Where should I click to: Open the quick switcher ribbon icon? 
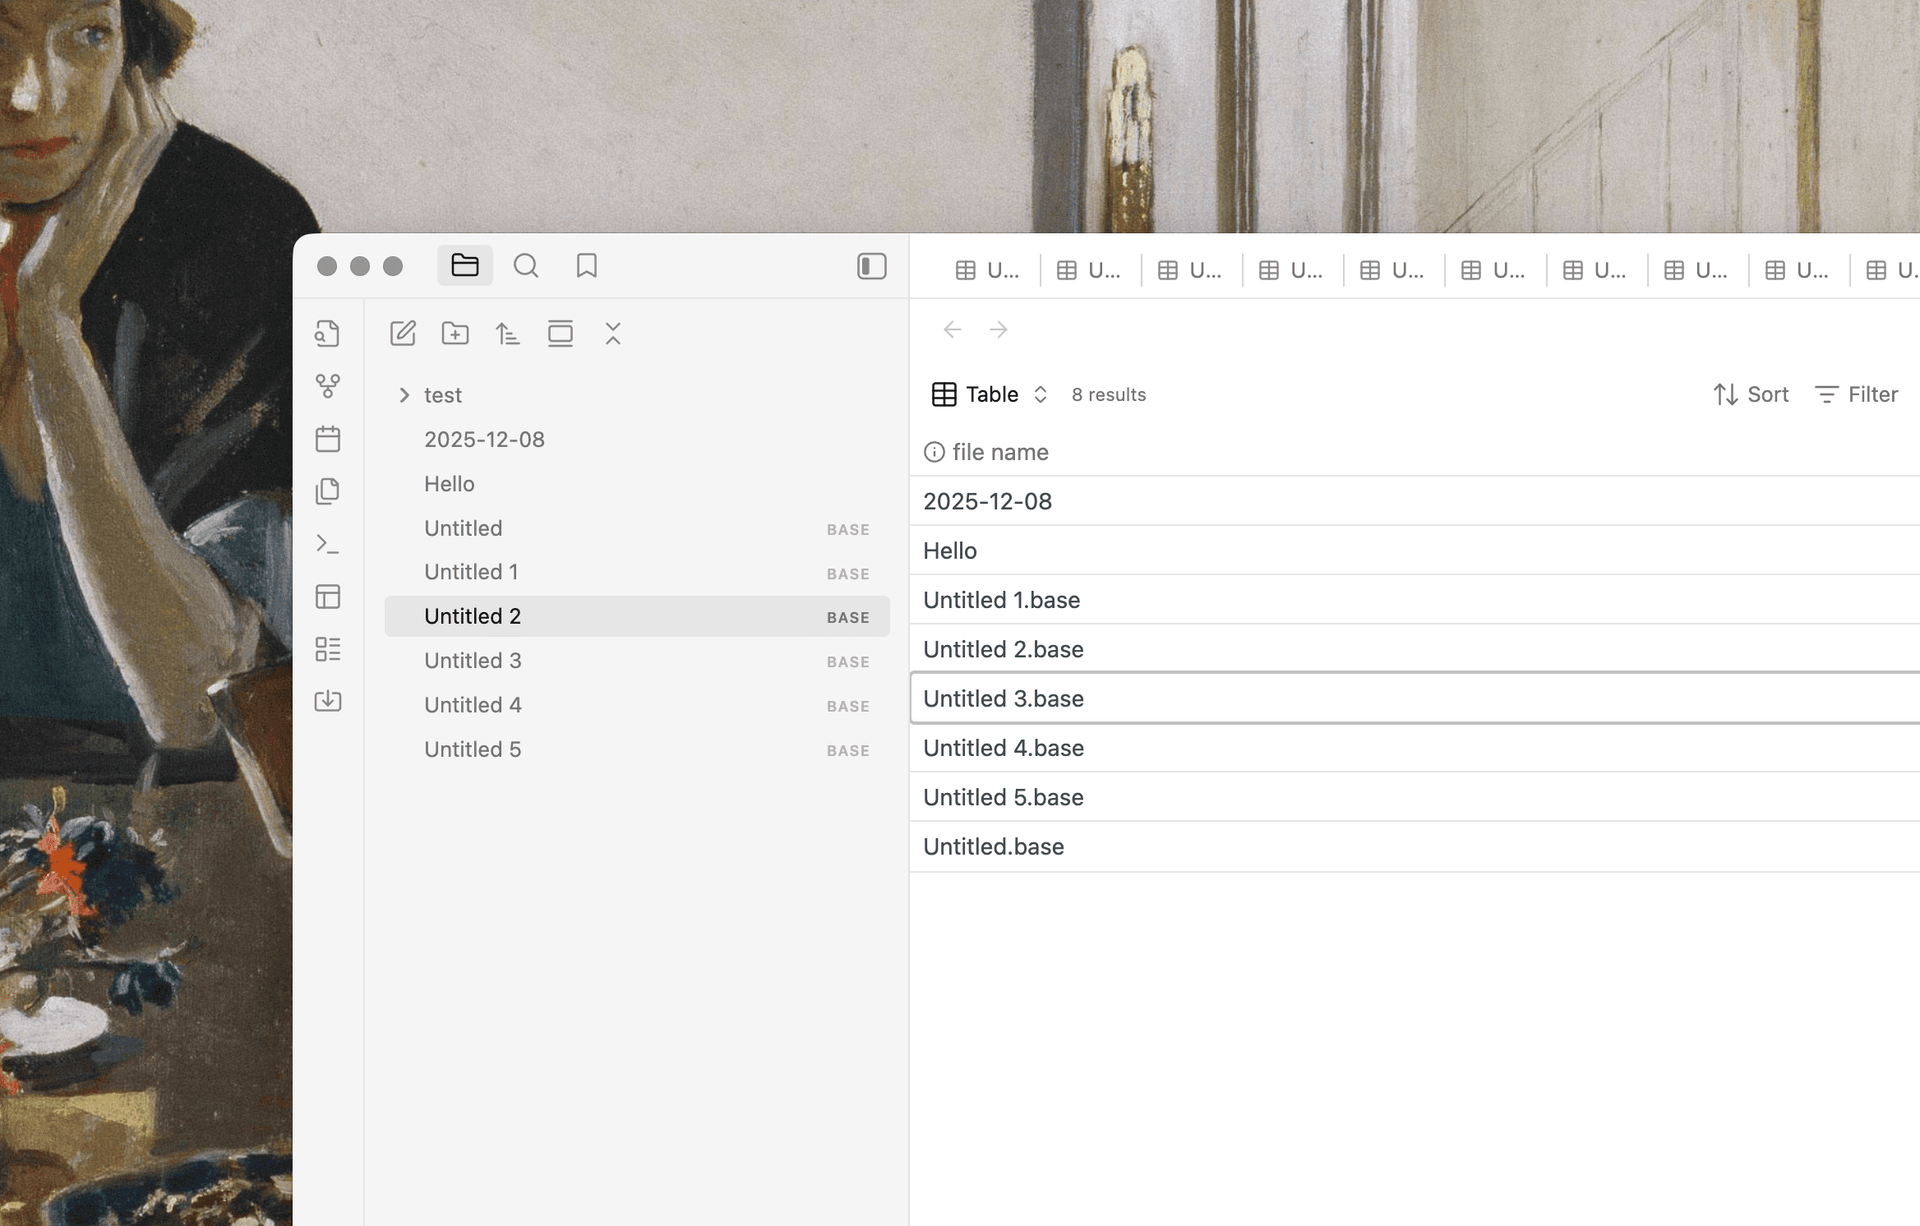point(327,333)
